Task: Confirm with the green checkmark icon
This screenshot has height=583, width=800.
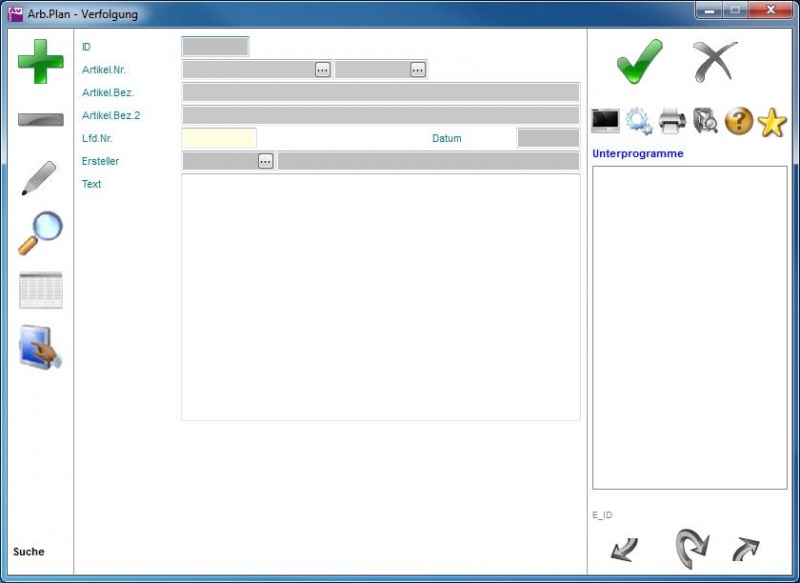Action: [638, 62]
